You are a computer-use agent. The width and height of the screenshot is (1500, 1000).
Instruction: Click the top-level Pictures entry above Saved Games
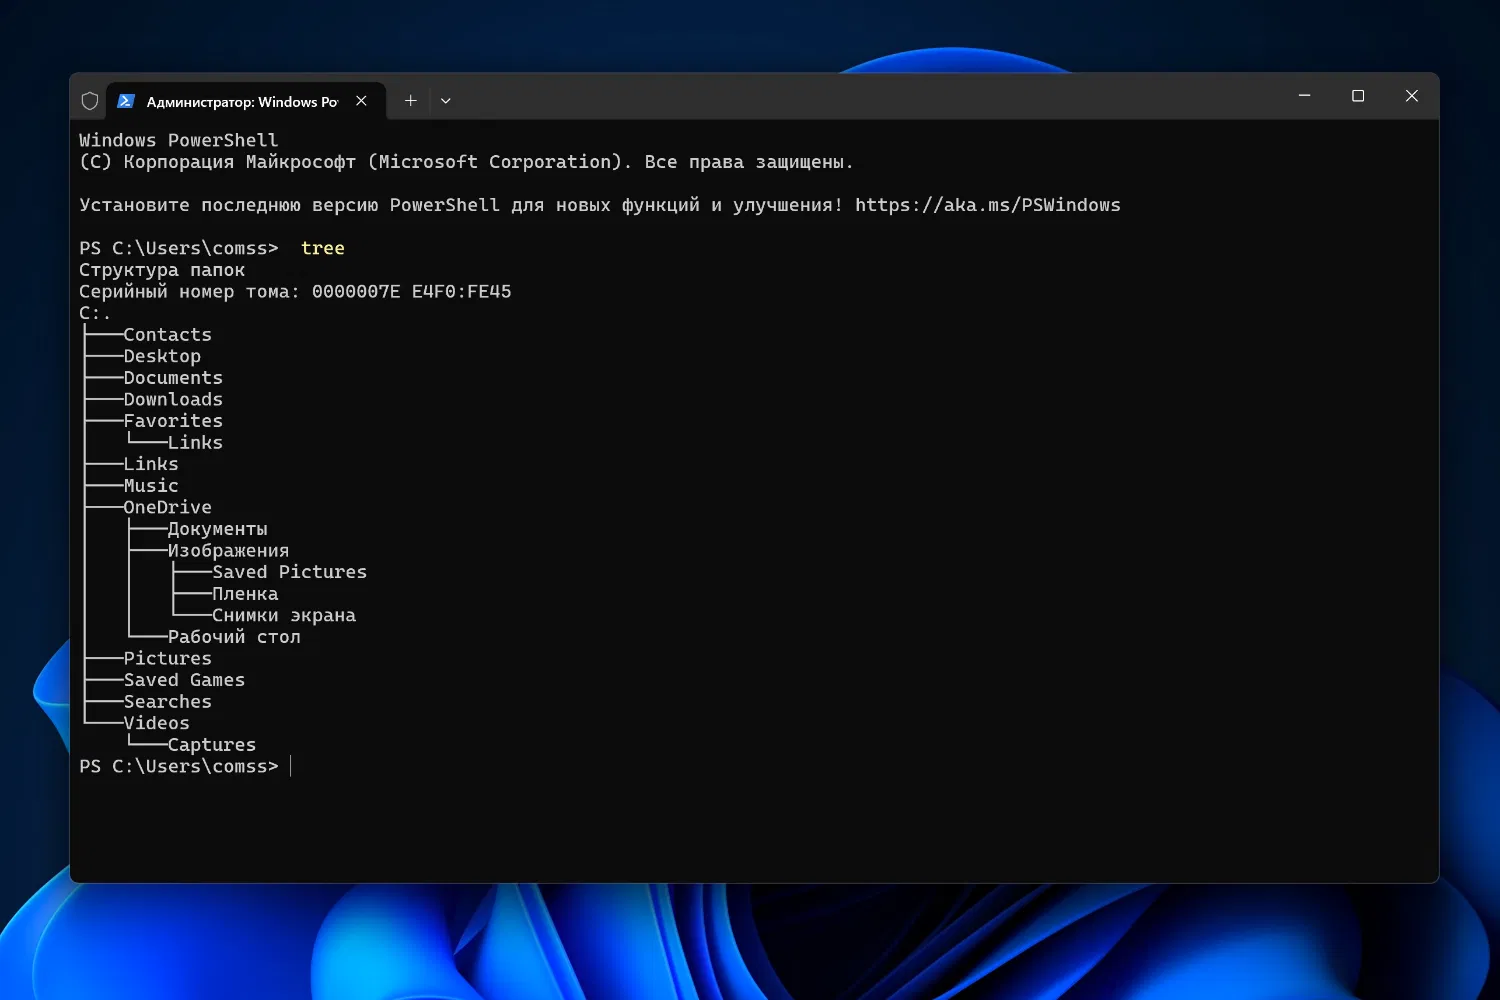[x=168, y=658]
